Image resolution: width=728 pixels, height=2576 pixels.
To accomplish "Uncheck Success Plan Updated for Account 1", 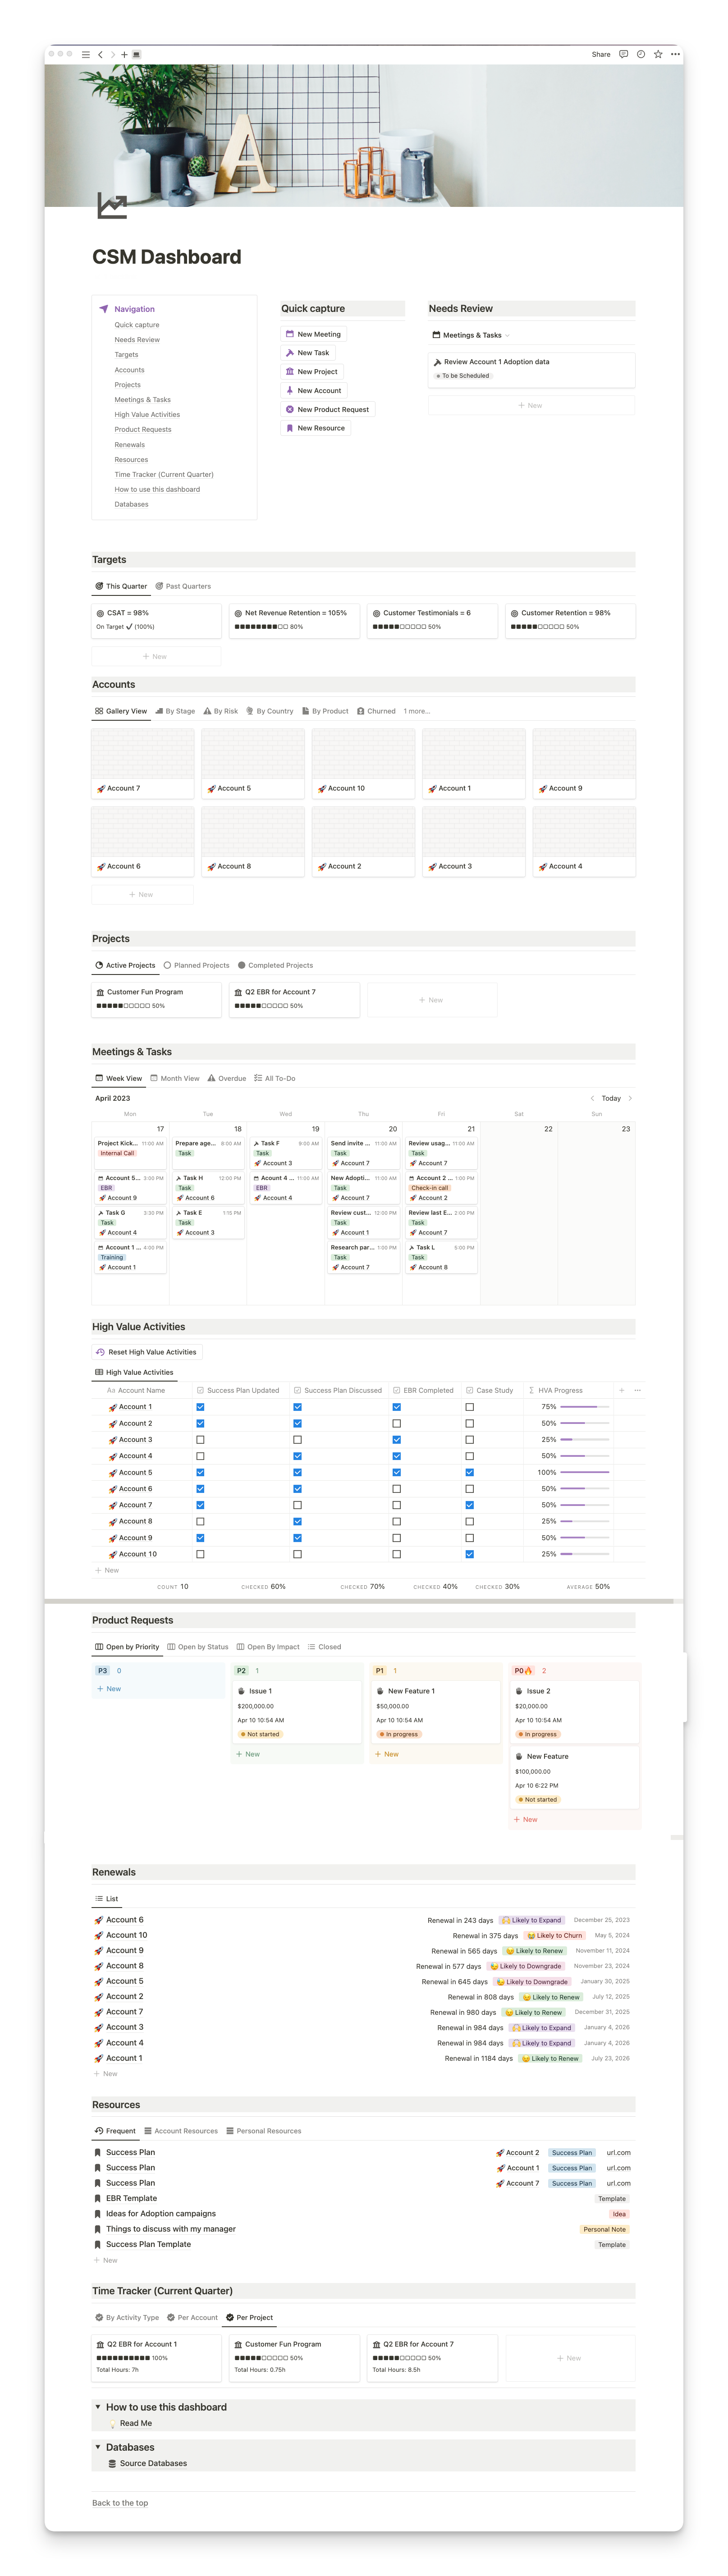I will (x=200, y=1407).
